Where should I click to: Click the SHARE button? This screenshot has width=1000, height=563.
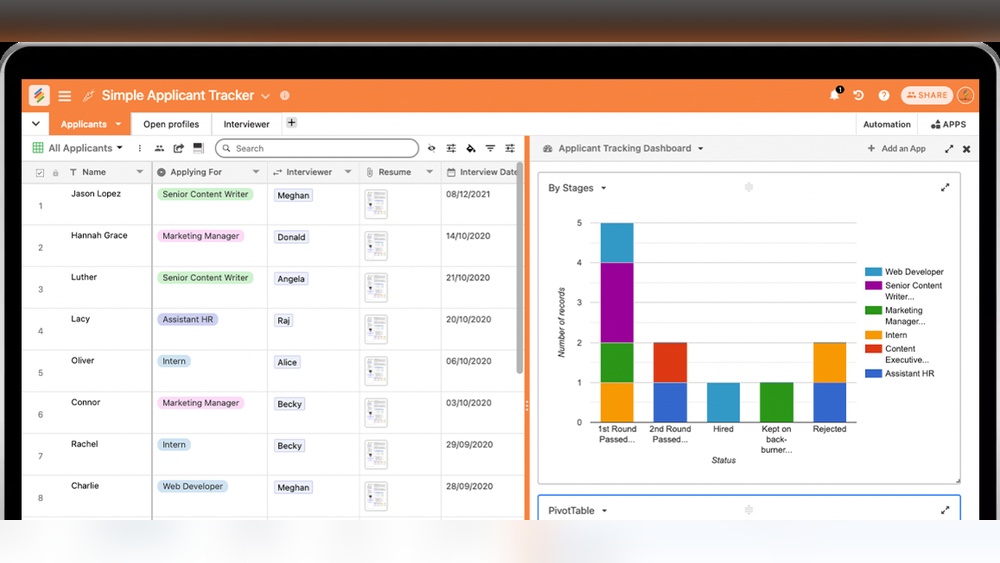tap(926, 95)
